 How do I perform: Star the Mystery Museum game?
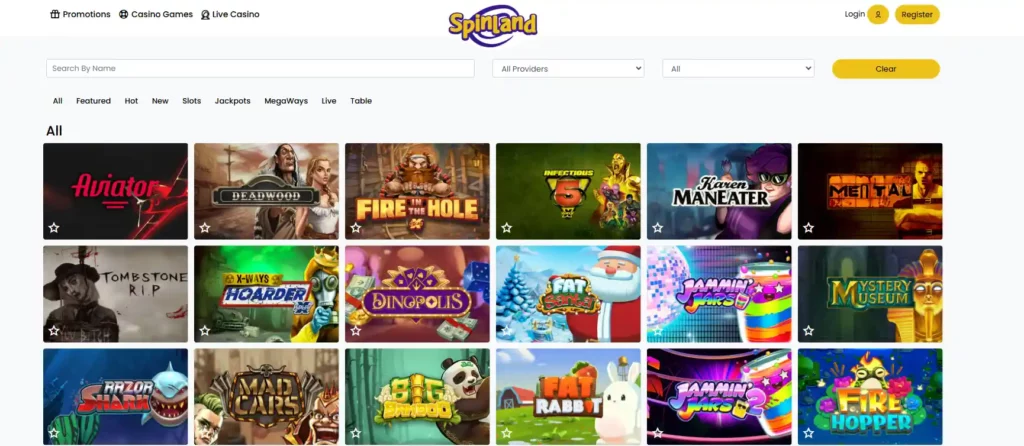click(x=808, y=330)
